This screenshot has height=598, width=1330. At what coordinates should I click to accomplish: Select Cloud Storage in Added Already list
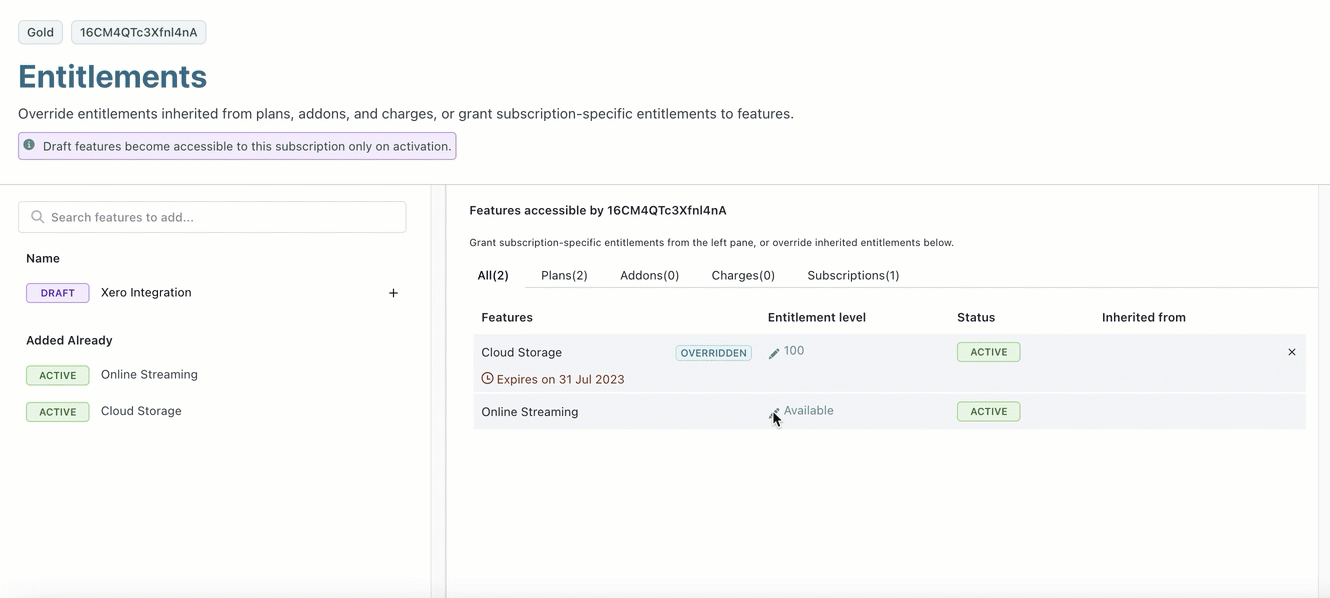141,411
